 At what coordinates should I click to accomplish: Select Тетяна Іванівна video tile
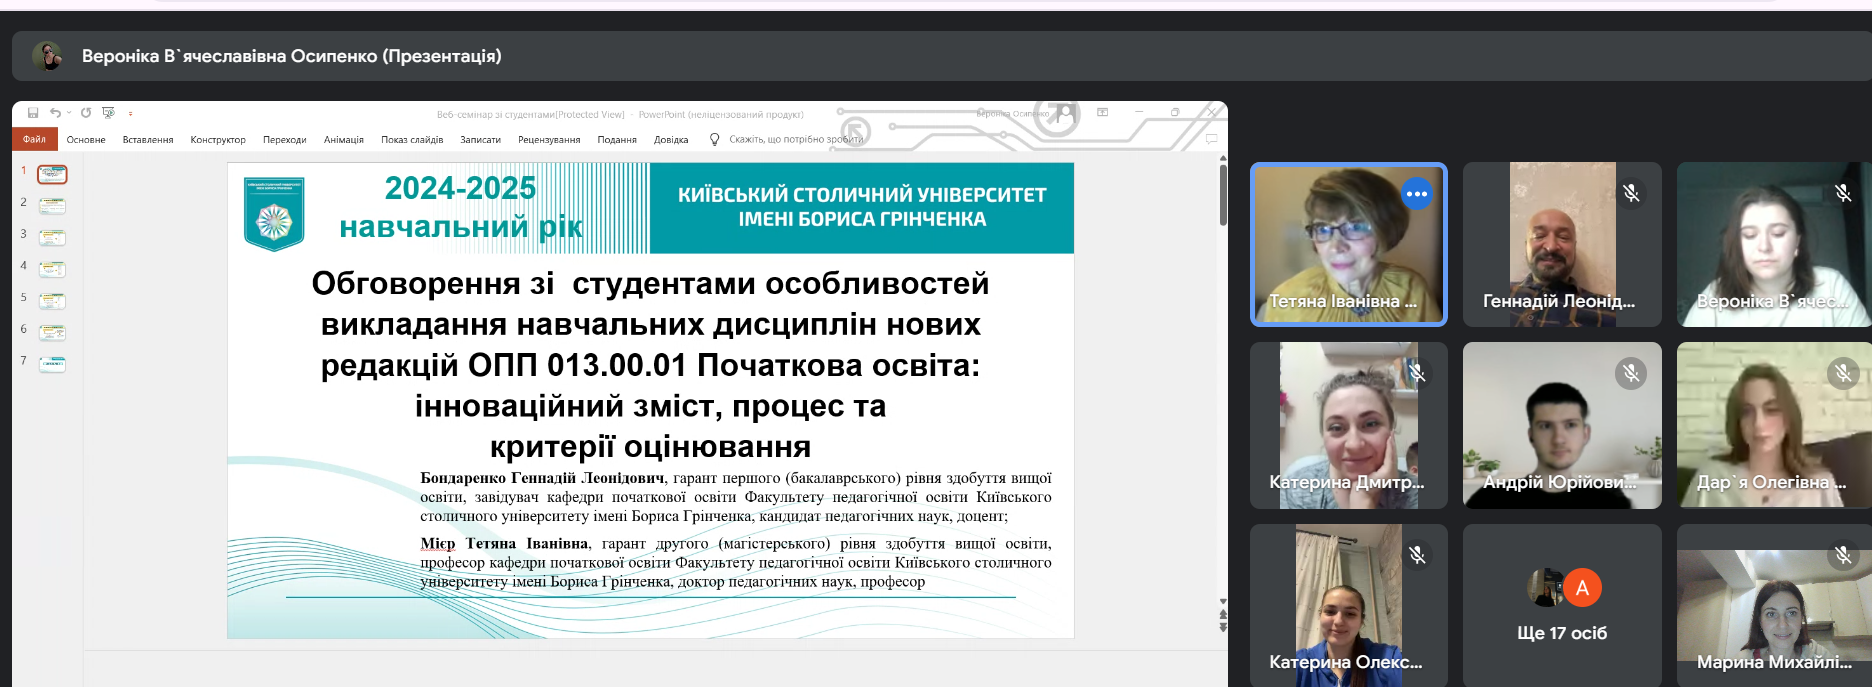point(1349,244)
